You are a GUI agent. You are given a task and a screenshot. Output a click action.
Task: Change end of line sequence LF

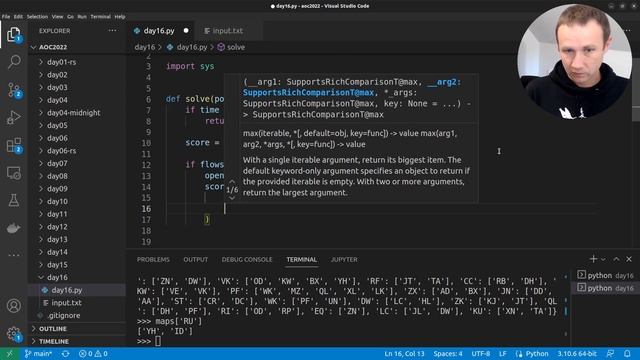pos(502,353)
